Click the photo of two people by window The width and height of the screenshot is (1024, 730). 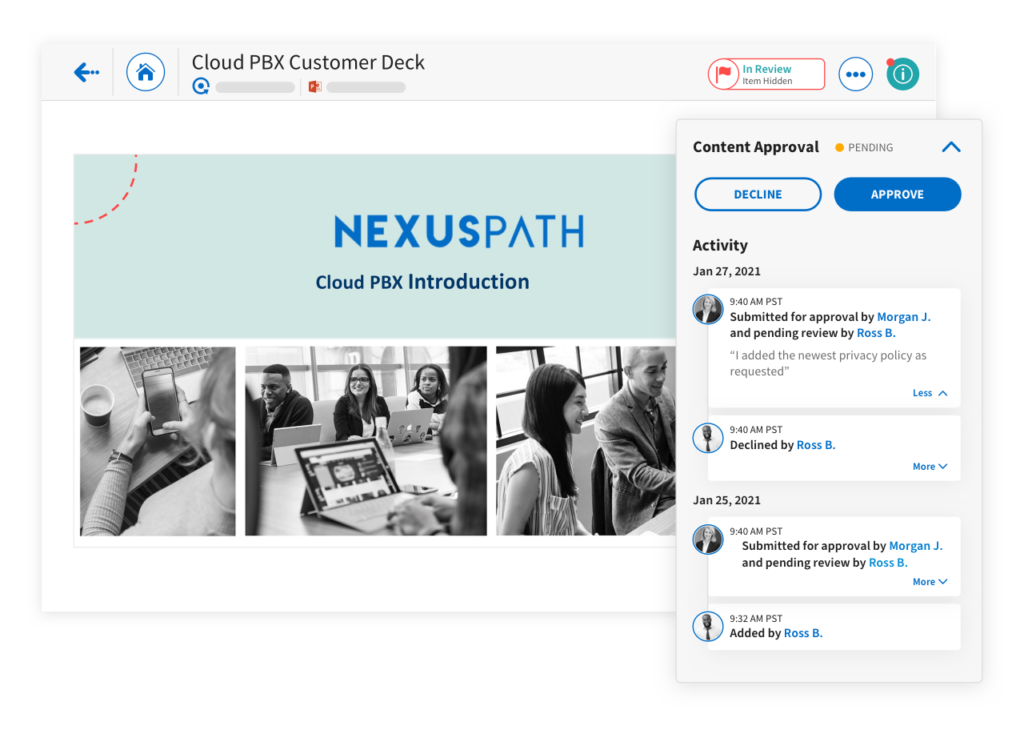586,441
